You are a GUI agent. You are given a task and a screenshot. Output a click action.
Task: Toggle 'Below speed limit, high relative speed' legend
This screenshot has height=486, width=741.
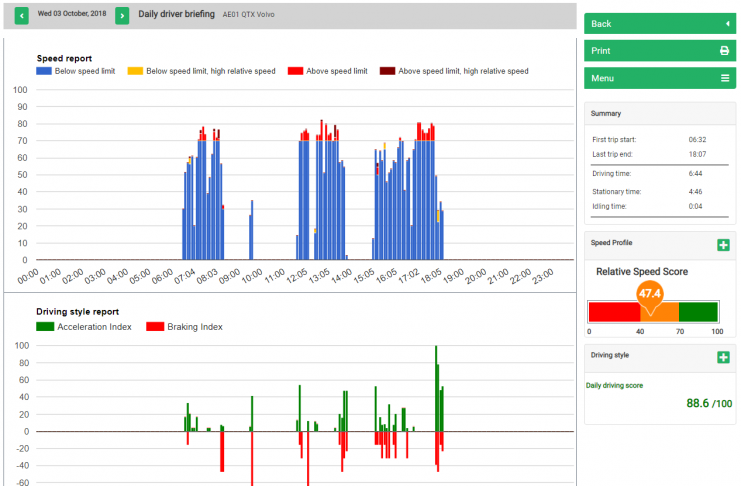click(x=210, y=71)
